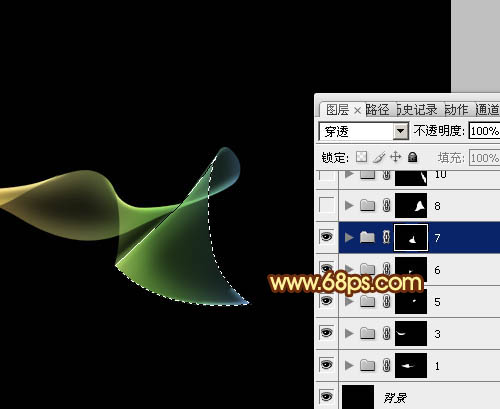Select the layer name 背景
This screenshot has width=500, height=409.
click(395, 397)
